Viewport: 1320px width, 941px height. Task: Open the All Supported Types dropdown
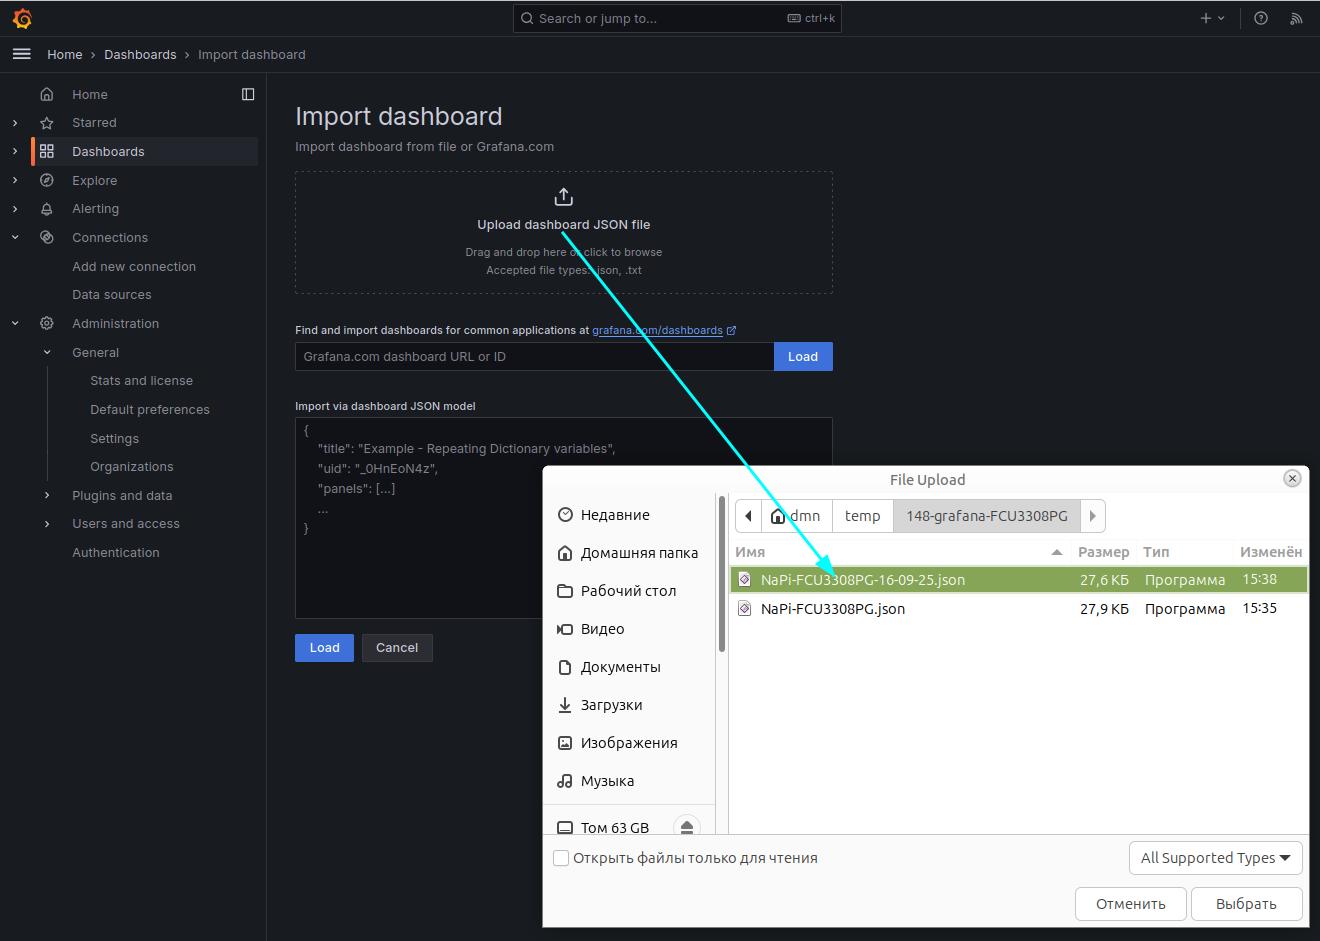[x=1215, y=858]
